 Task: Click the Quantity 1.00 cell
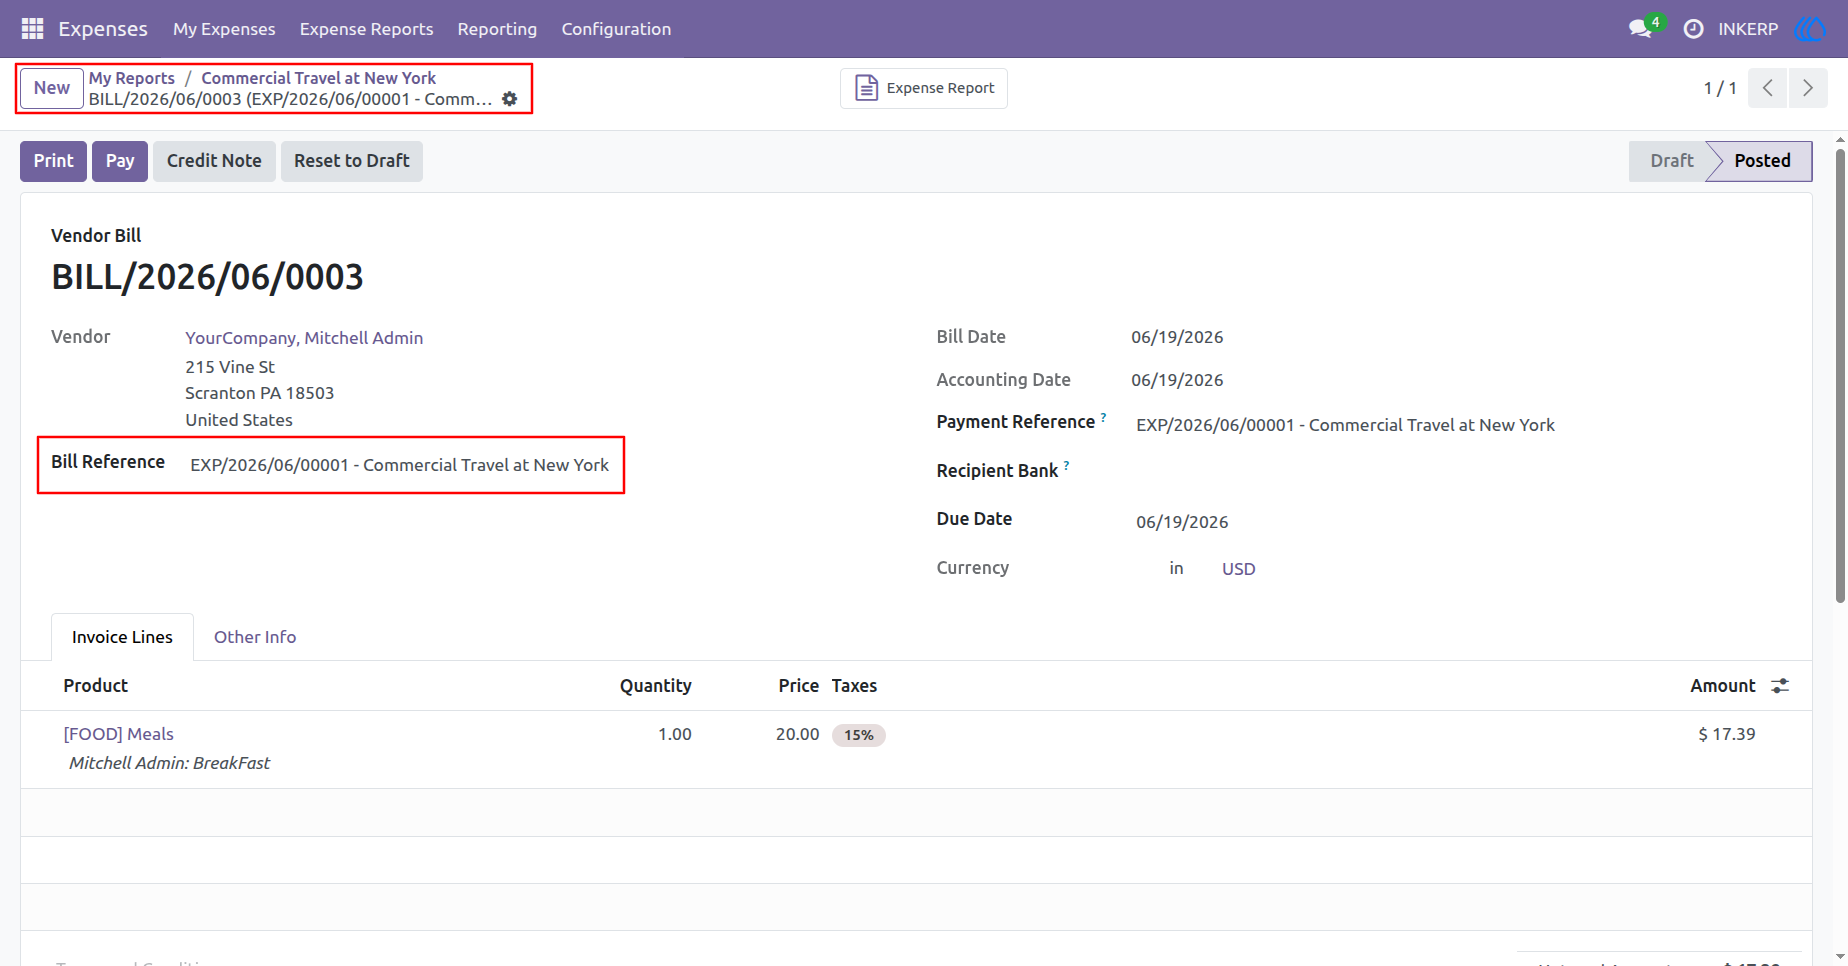675,734
